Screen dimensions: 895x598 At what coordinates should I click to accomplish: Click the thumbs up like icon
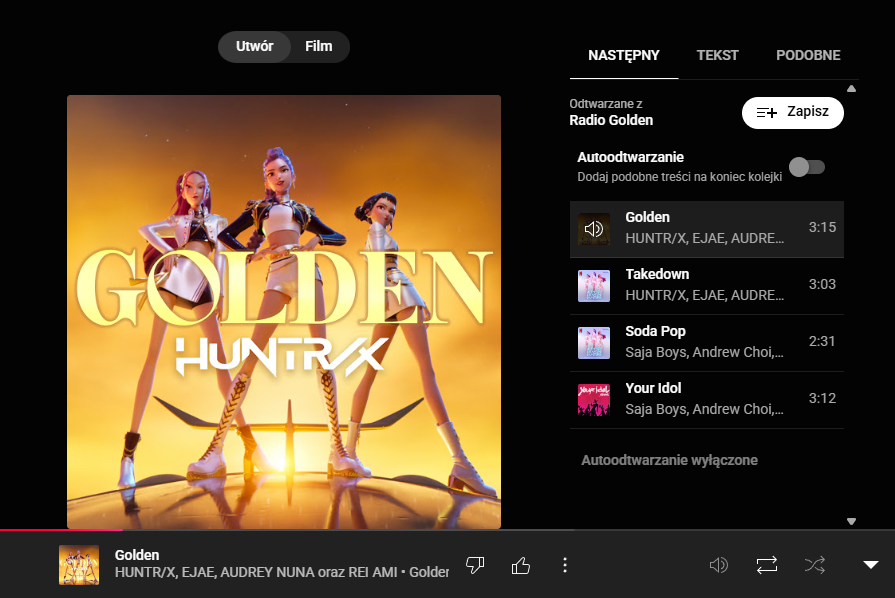(521, 565)
